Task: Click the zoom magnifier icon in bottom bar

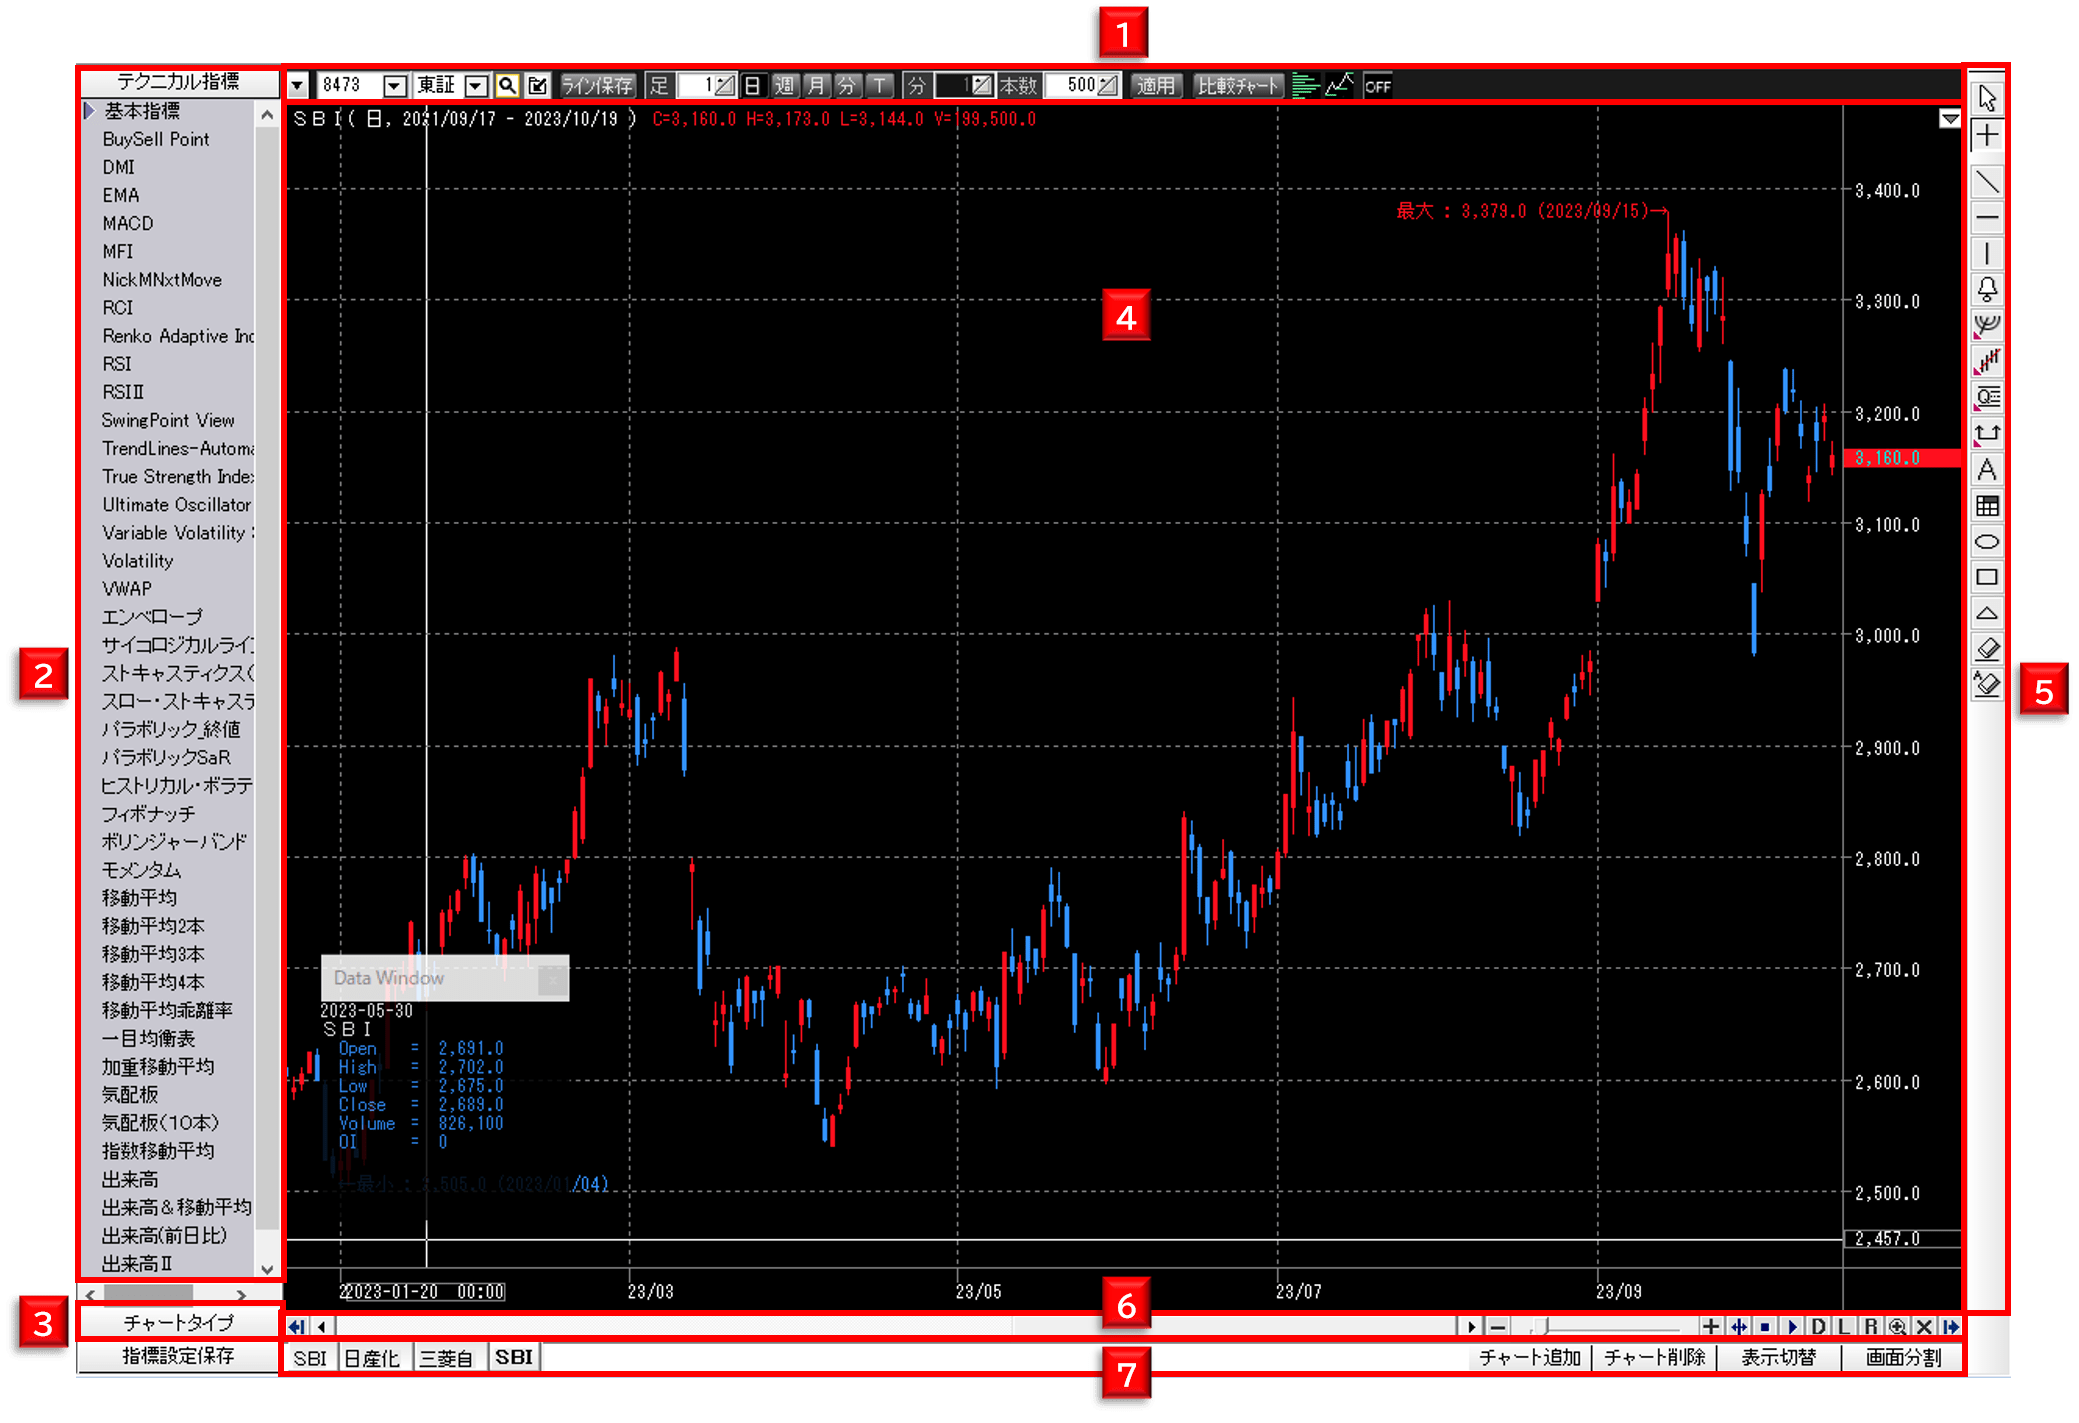Action: [x=1897, y=1326]
